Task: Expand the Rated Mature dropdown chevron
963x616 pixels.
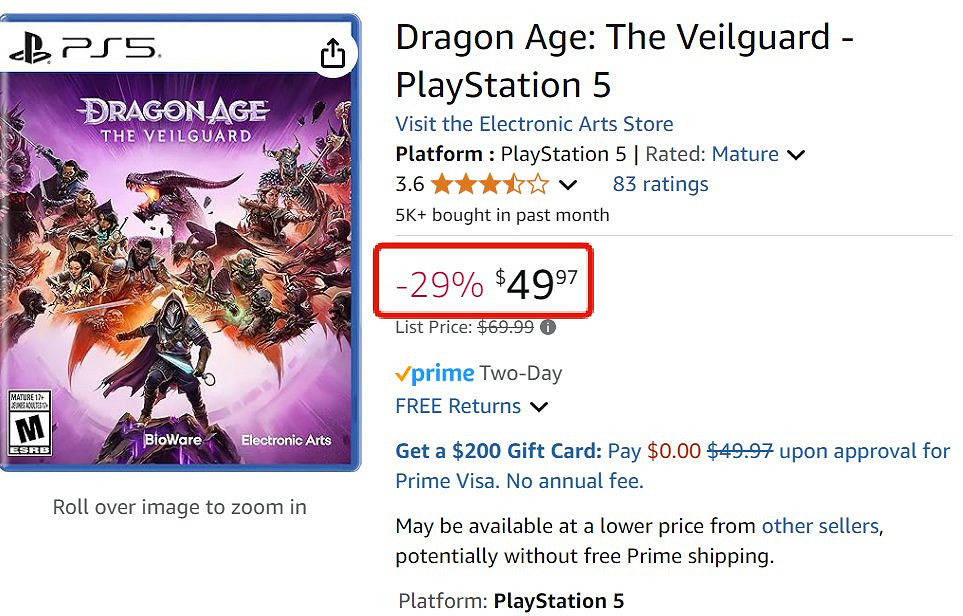Action: (796, 155)
